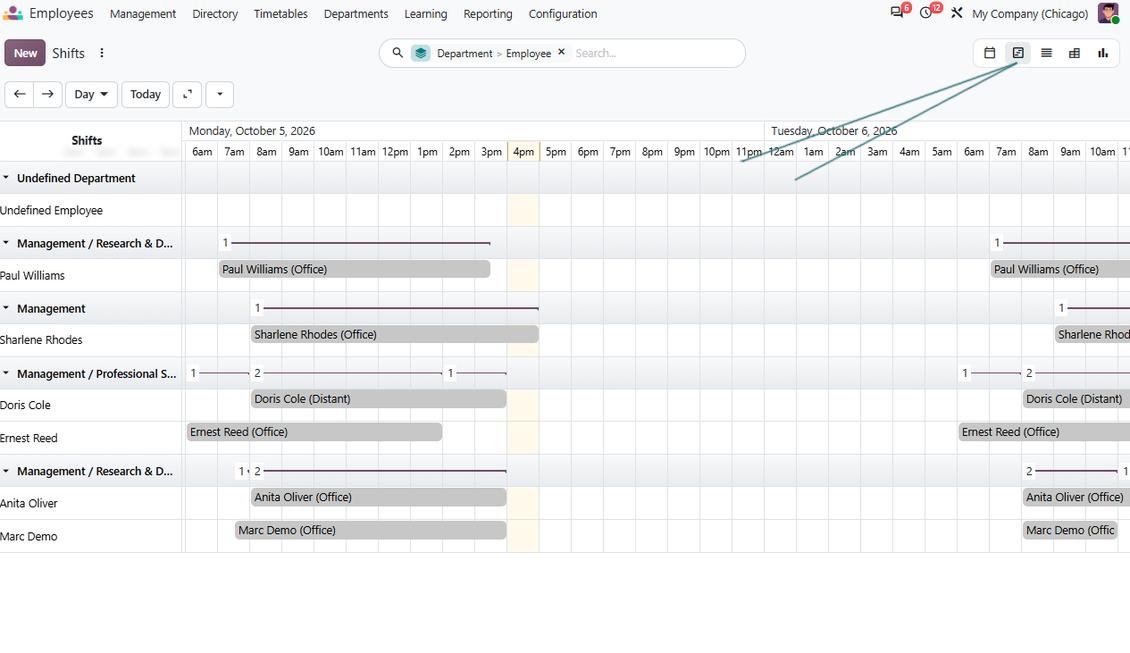Open the Departments menu
1130x653 pixels.
tap(356, 14)
